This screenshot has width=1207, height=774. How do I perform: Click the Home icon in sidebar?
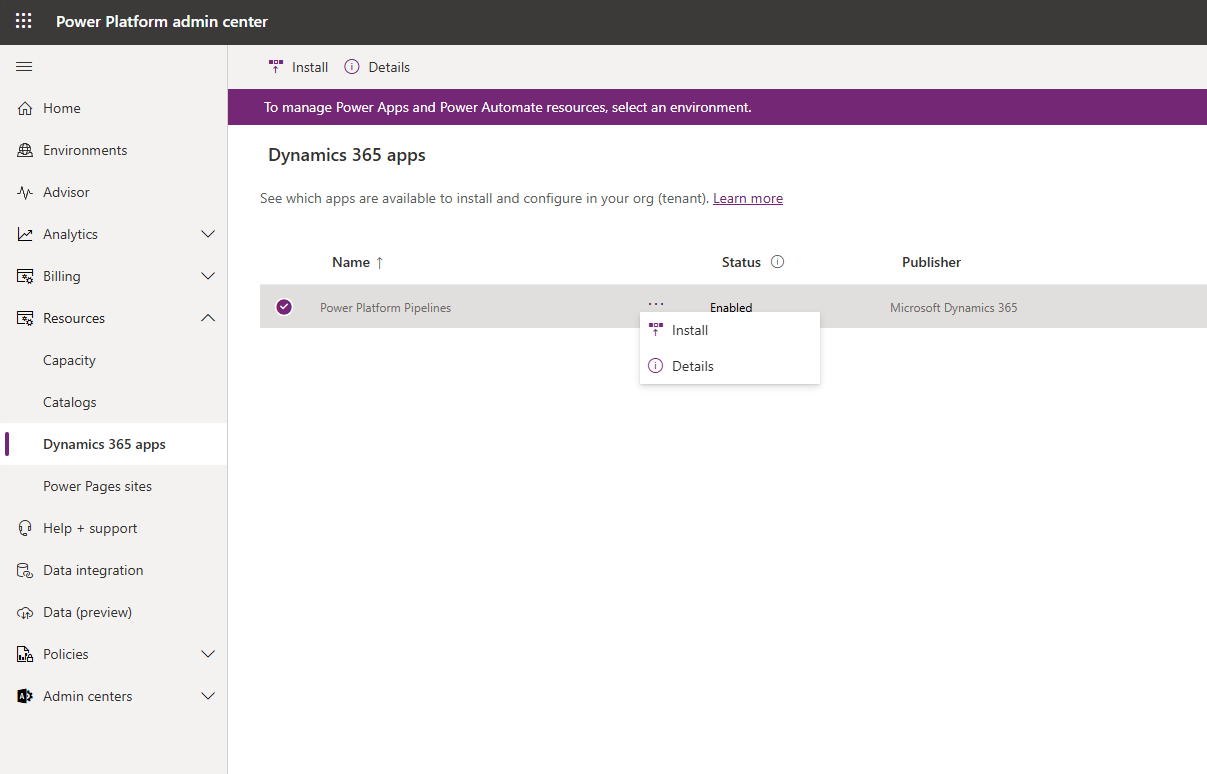[x=25, y=108]
